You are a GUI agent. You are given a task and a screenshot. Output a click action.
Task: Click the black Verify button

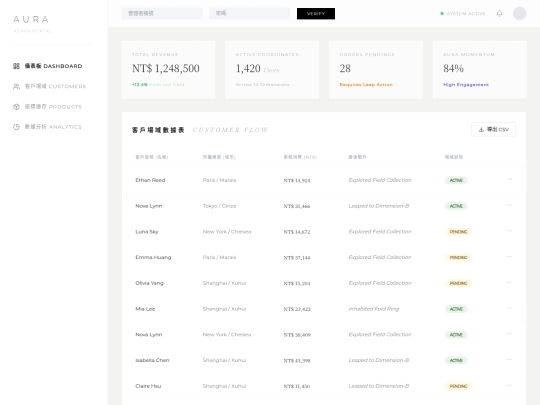[x=316, y=13]
